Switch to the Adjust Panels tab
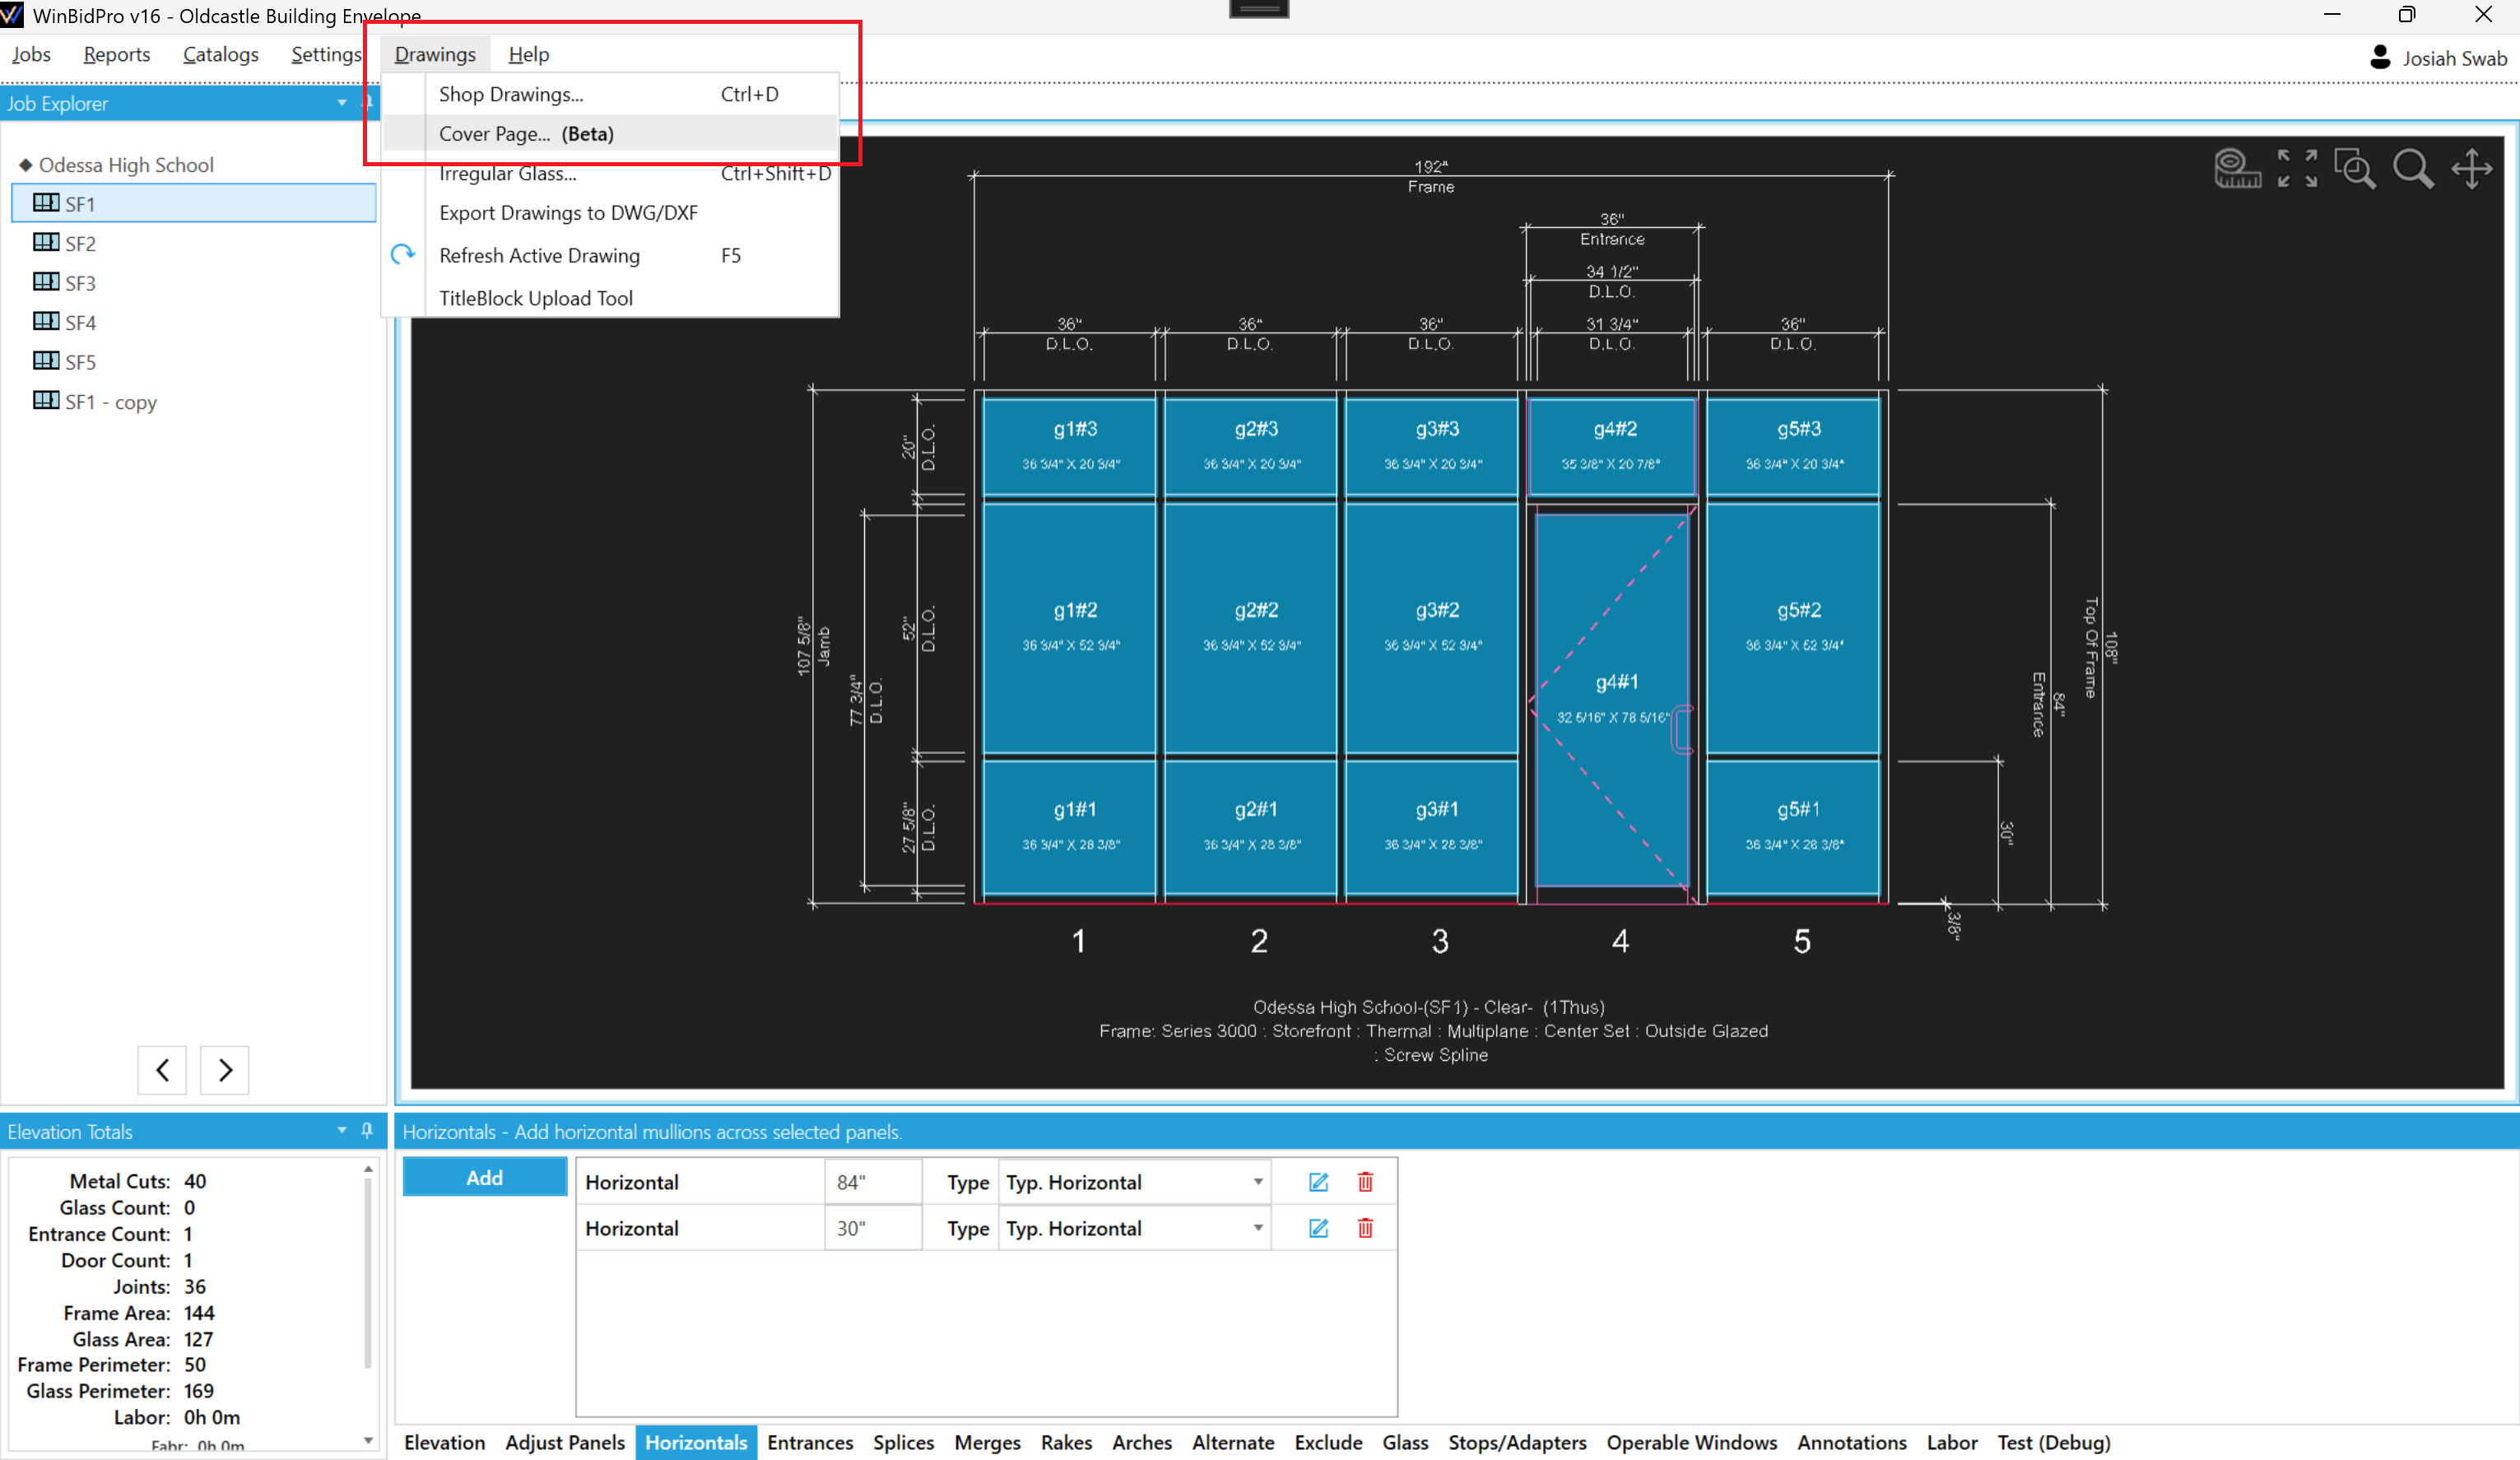 point(565,1442)
